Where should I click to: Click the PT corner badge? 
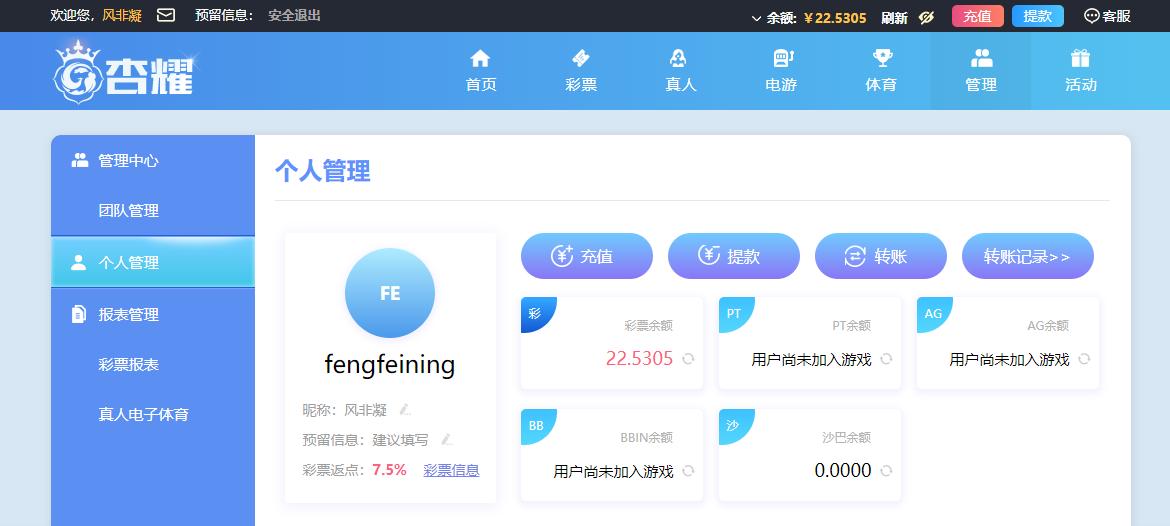pos(733,313)
